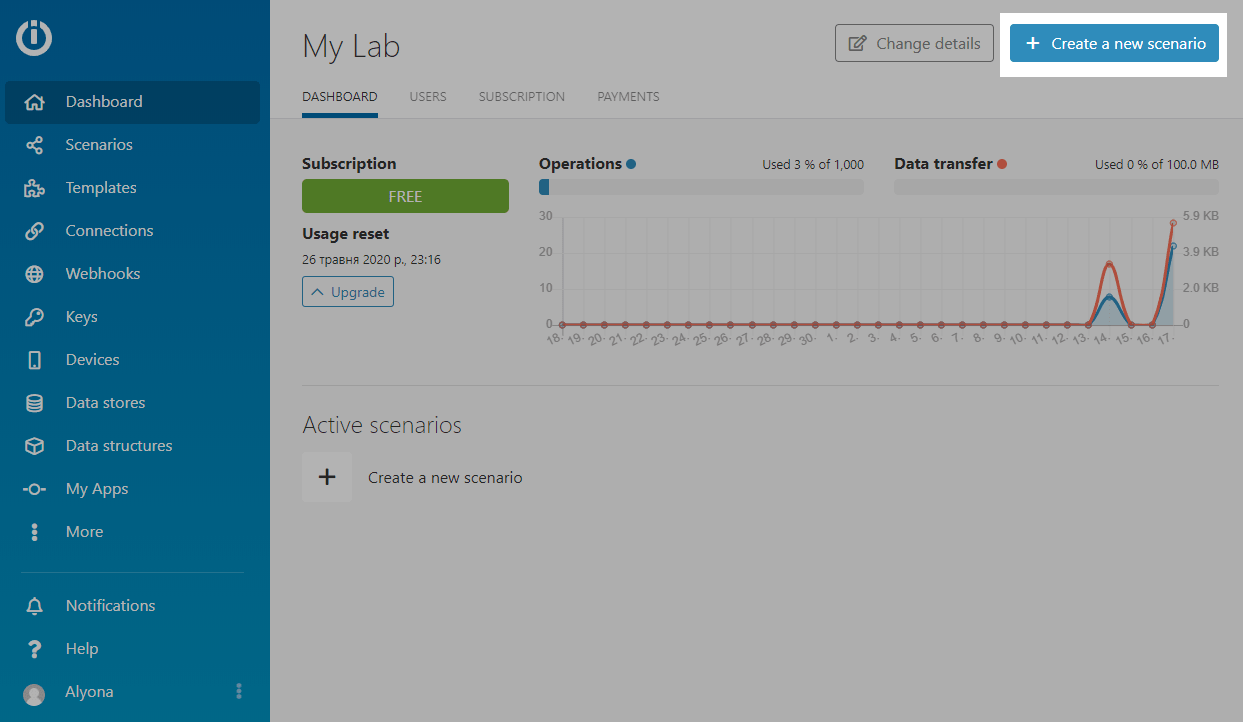
Task: Open Templates via the puzzle icon
Action: [x=34, y=188]
